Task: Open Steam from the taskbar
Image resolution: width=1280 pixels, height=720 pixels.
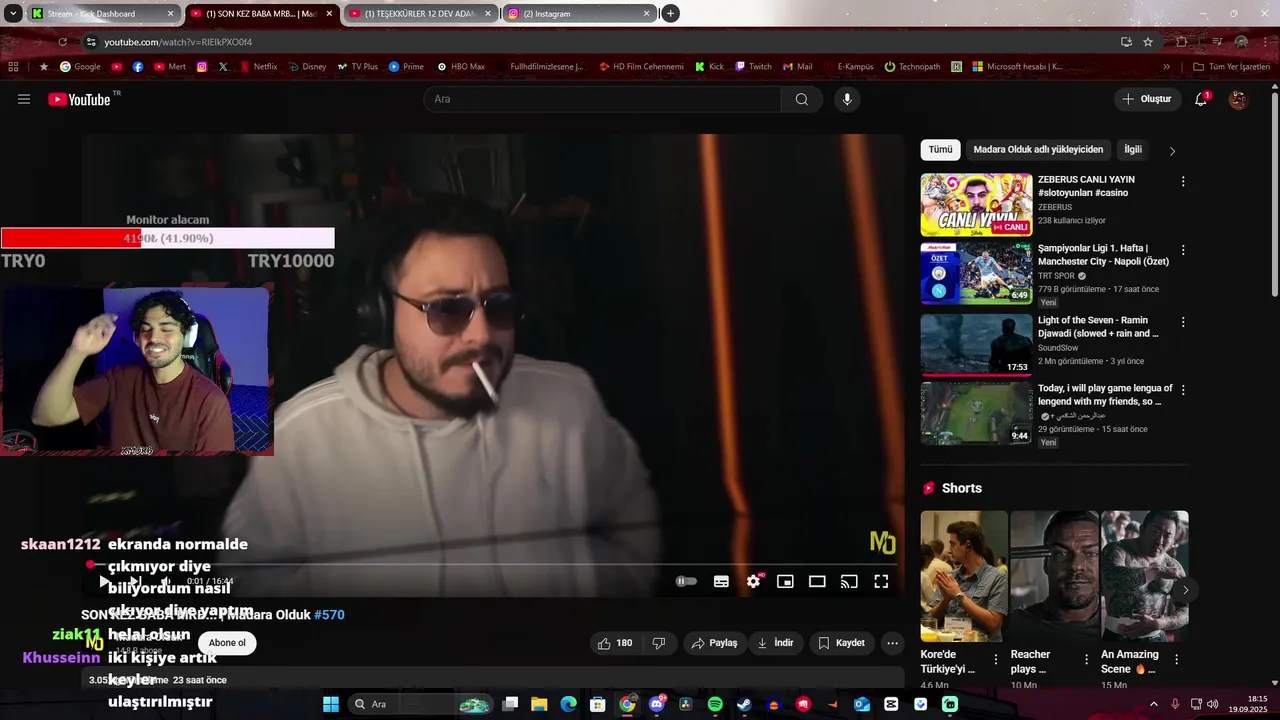Action: (x=744, y=704)
